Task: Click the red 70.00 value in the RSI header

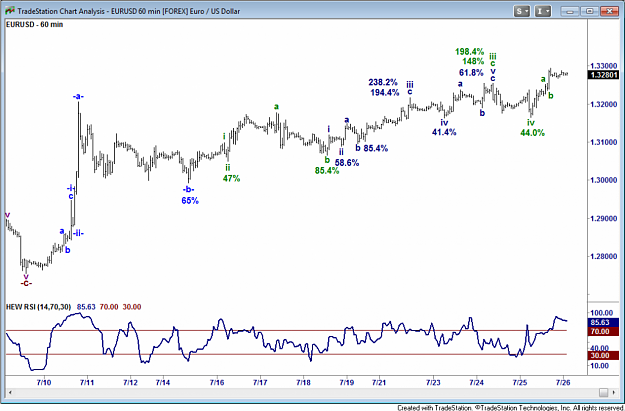Action: [109, 307]
